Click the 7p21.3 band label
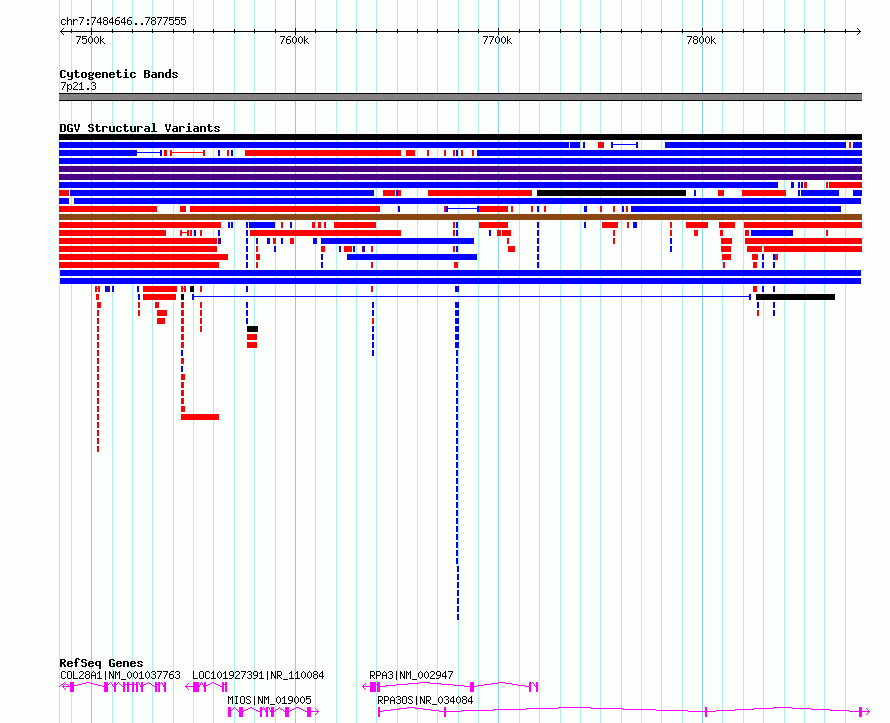Screen dimensions: 890x723 [x=78, y=86]
